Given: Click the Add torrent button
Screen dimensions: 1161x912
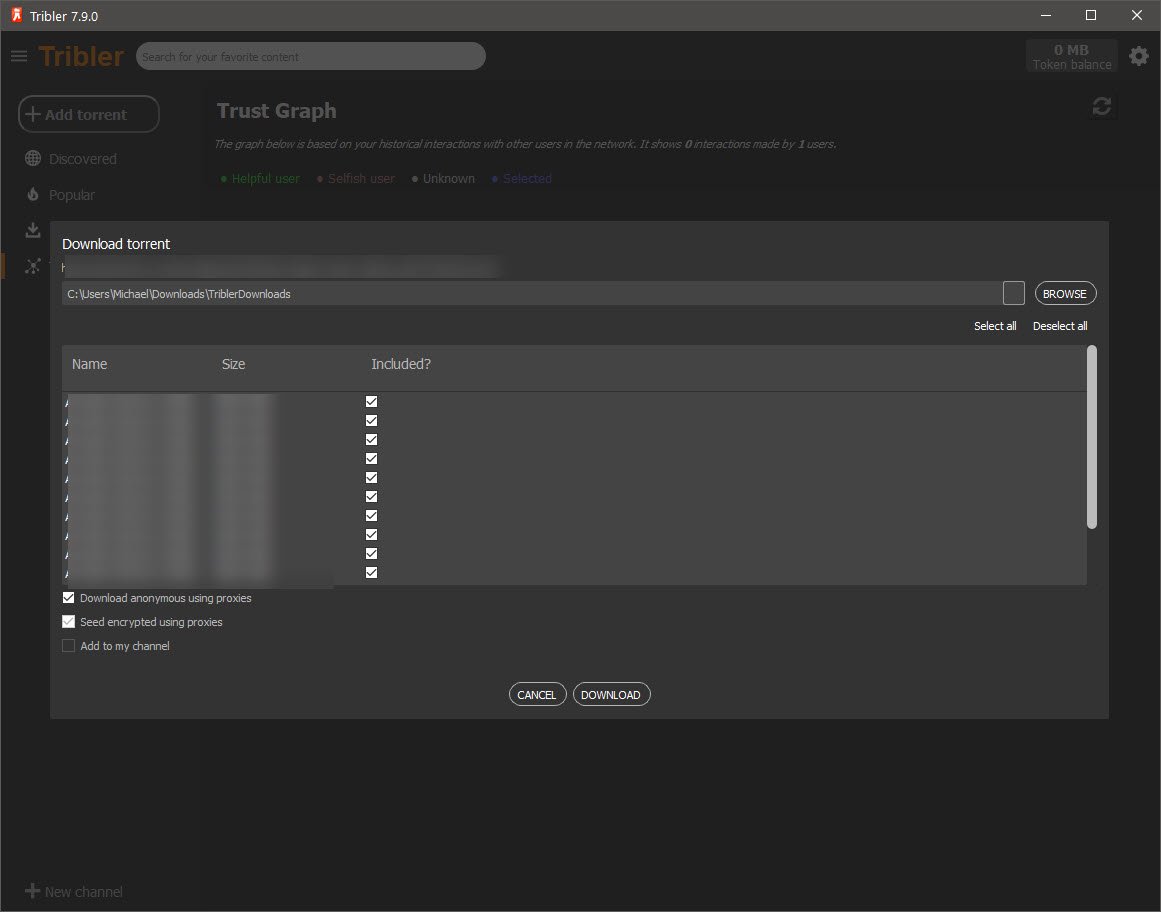Looking at the screenshot, I should pyautogui.click(x=89, y=114).
